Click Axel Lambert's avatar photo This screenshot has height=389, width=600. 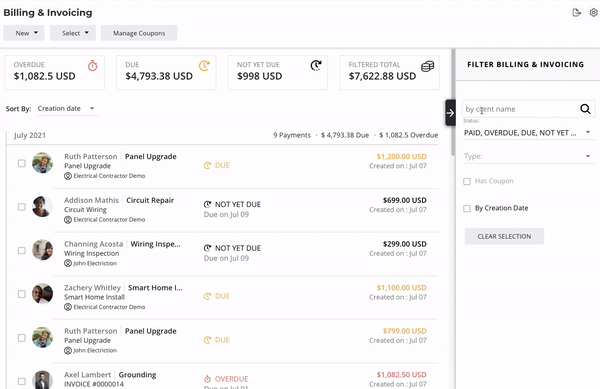coord(42,380)
